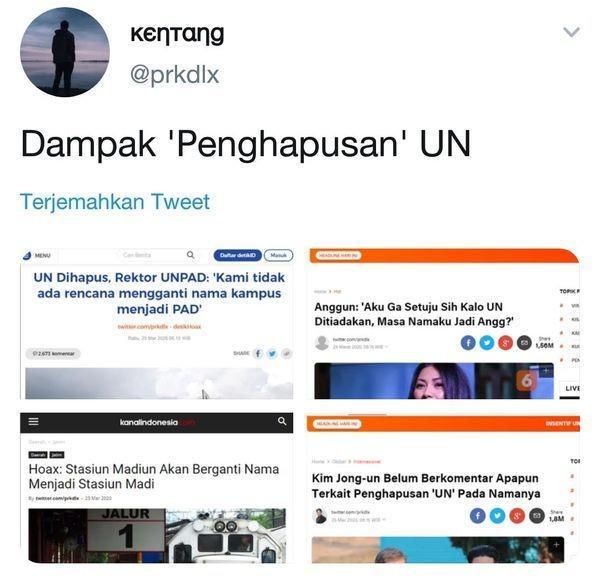This screenshot has width=600, height=579.
Task: Click the 2.673 komentar pill
Action: (x=53, y=354)
